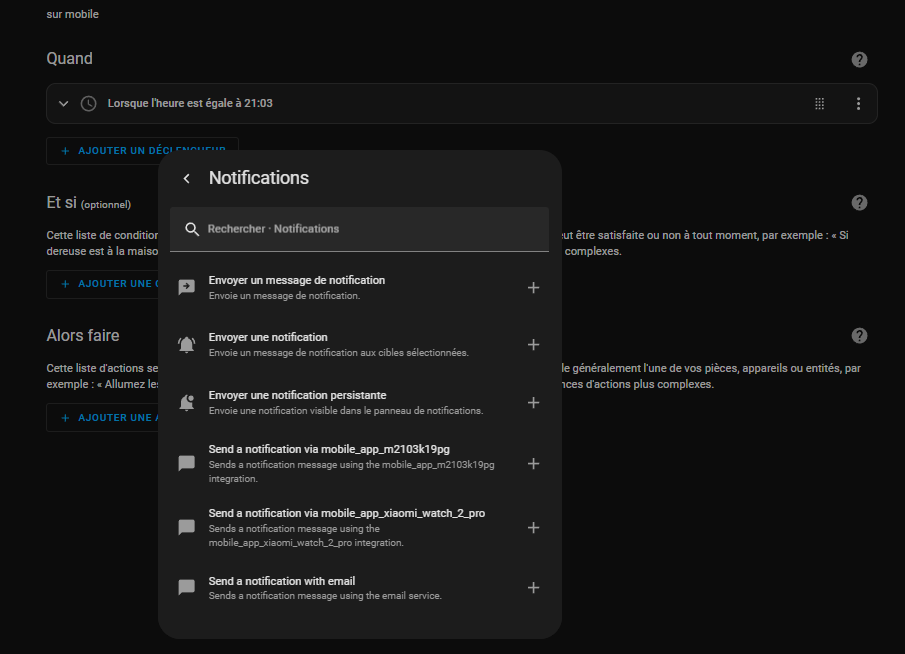Image resolution: width=905 pixels, height=654 pixels.
Task: Add 'Envoyer une notification persistante' plus icon
Action: tap(533, 402)
